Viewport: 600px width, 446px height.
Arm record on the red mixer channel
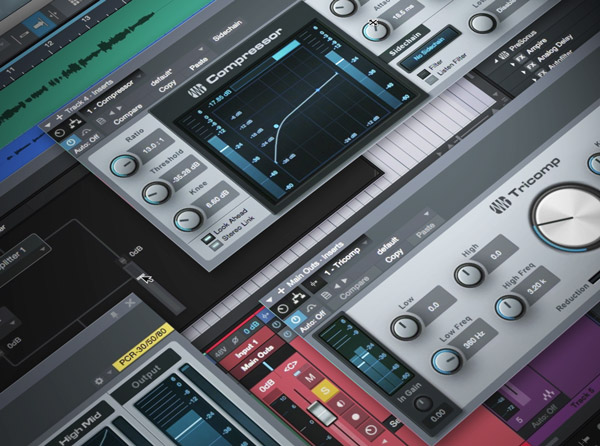tap(355, 417)
